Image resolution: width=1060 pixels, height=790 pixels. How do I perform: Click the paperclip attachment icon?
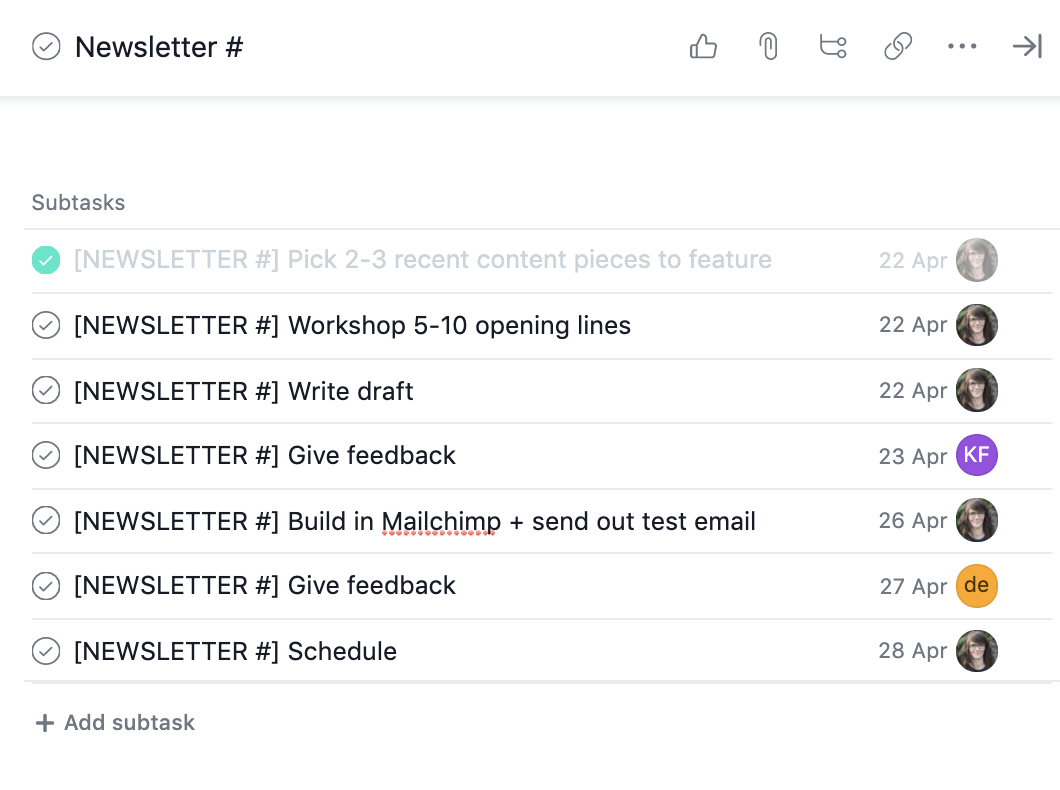[768, 47]
